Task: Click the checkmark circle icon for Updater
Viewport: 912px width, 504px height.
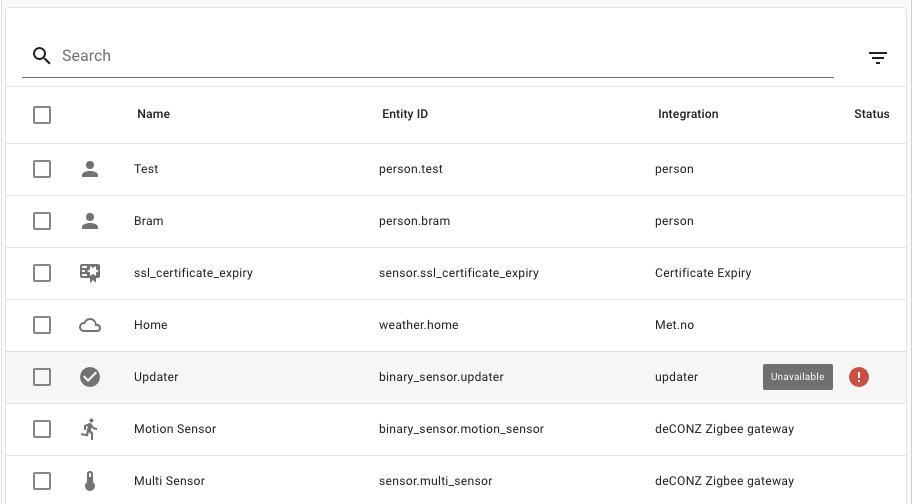Action: pyautogui.click(x=90, y=377)
